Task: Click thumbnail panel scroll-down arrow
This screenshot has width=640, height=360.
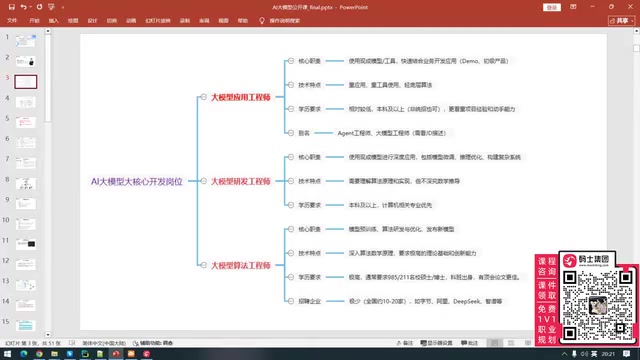Action: (48, 334)
